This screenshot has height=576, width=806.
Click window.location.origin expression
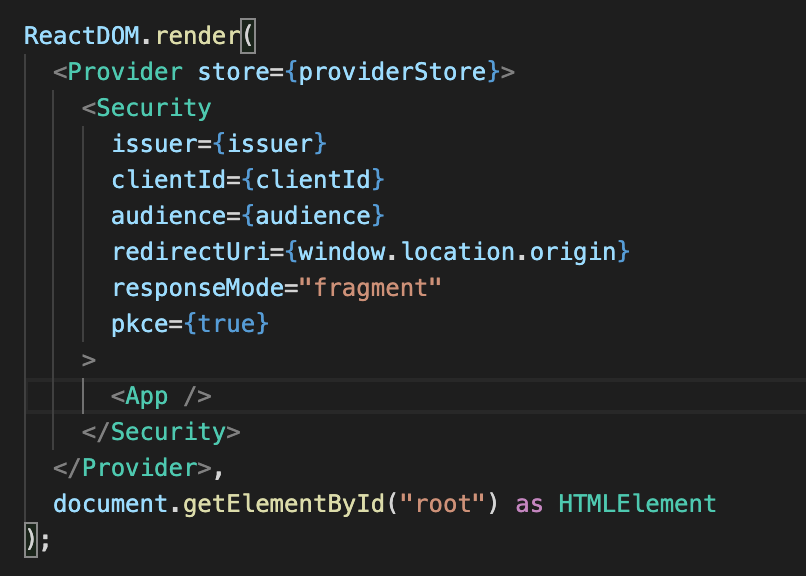(457, 252)
